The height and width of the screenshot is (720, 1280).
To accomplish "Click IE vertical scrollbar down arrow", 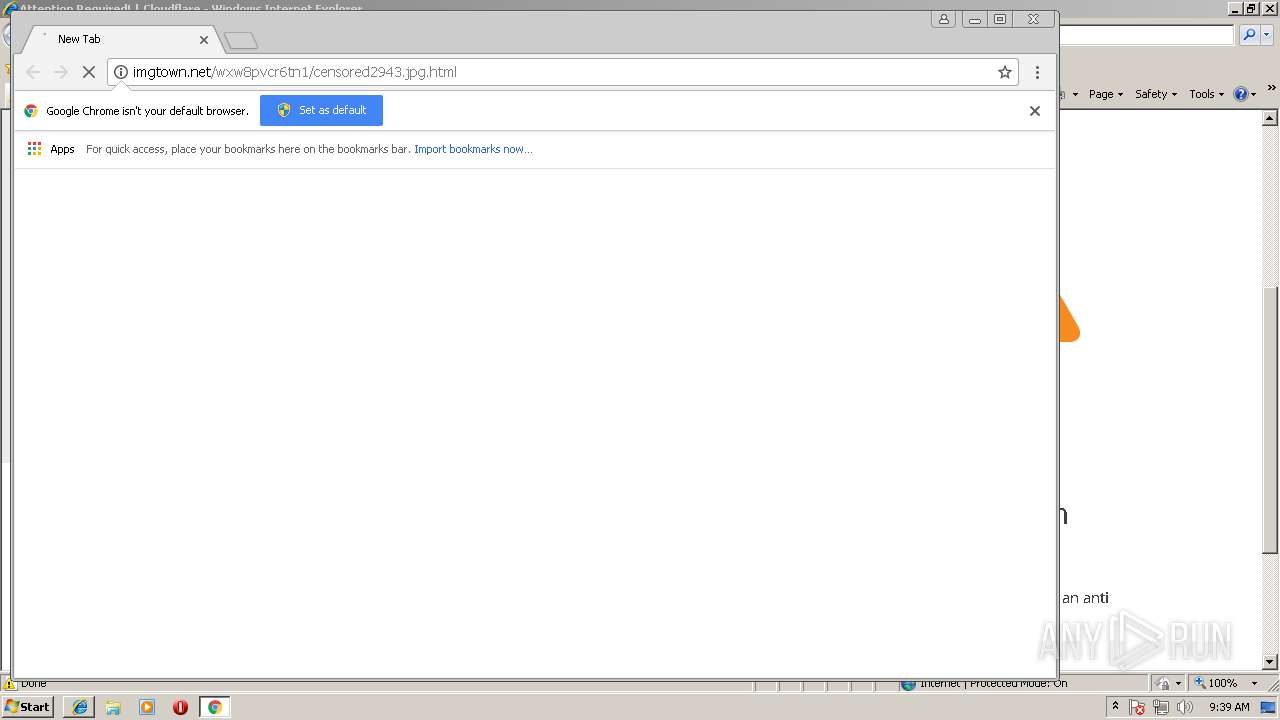I will pos(1270,661).
